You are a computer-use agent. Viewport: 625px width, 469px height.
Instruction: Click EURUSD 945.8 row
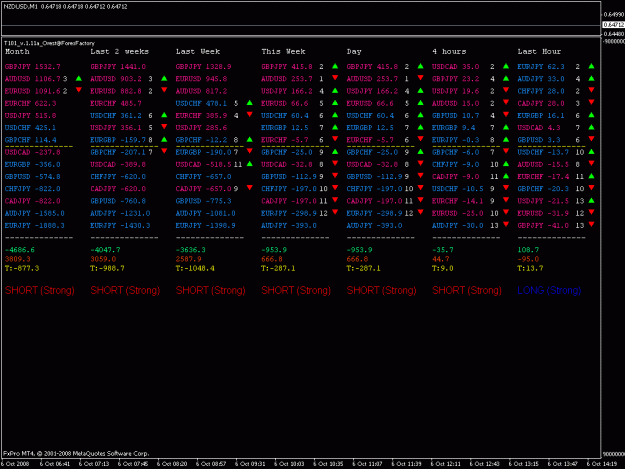click(x=201, y=79)
